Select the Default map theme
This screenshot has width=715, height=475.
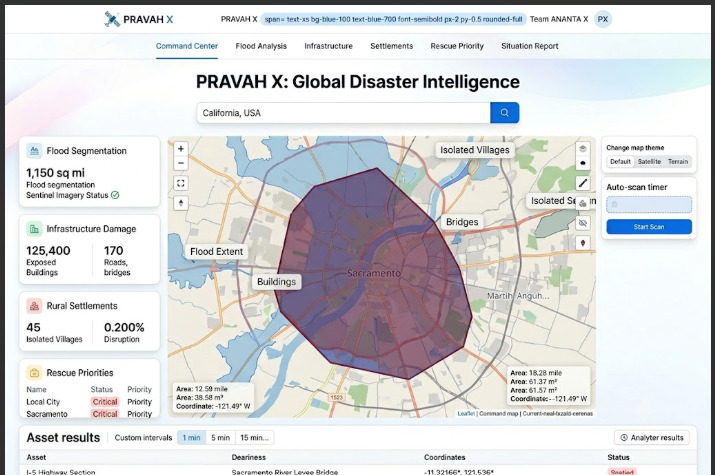620,162
